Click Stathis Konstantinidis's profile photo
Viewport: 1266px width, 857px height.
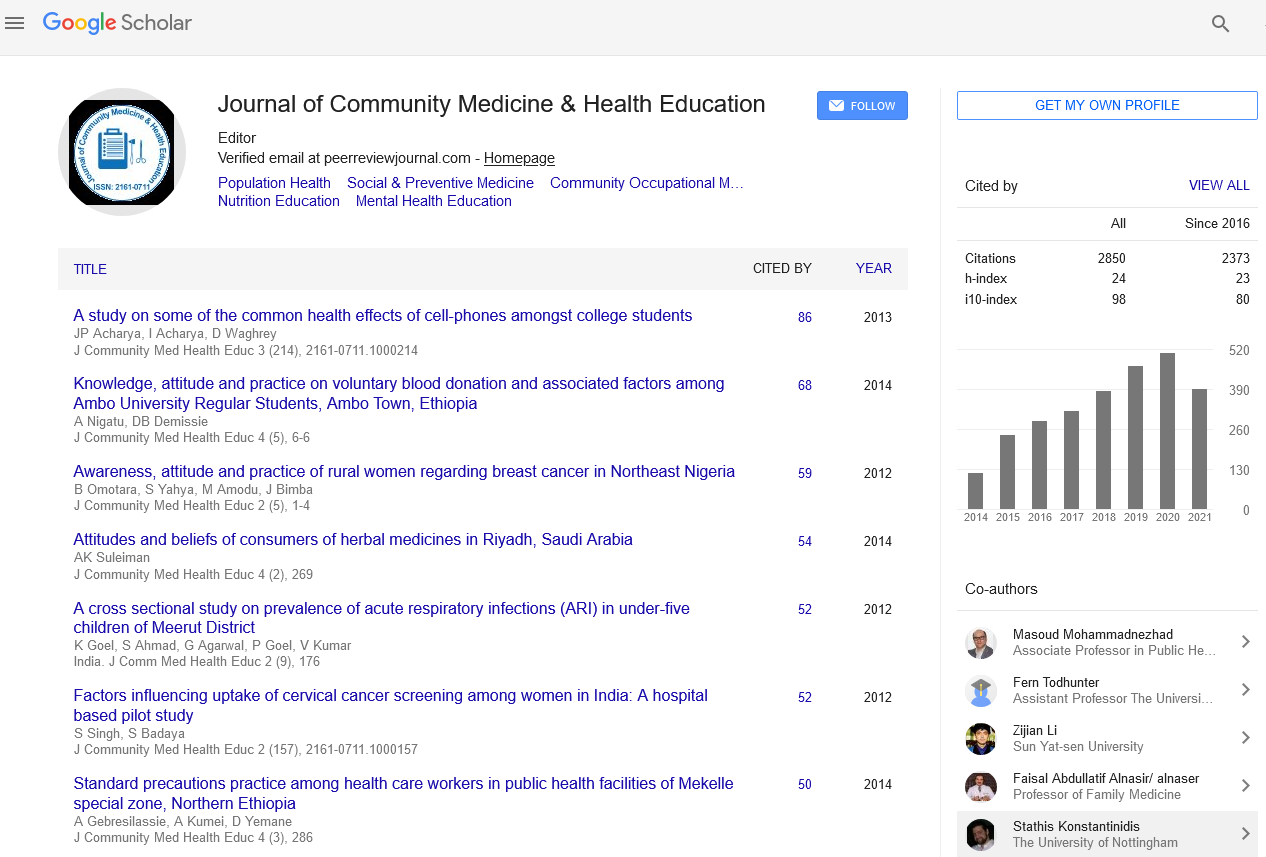pos(981,834)
